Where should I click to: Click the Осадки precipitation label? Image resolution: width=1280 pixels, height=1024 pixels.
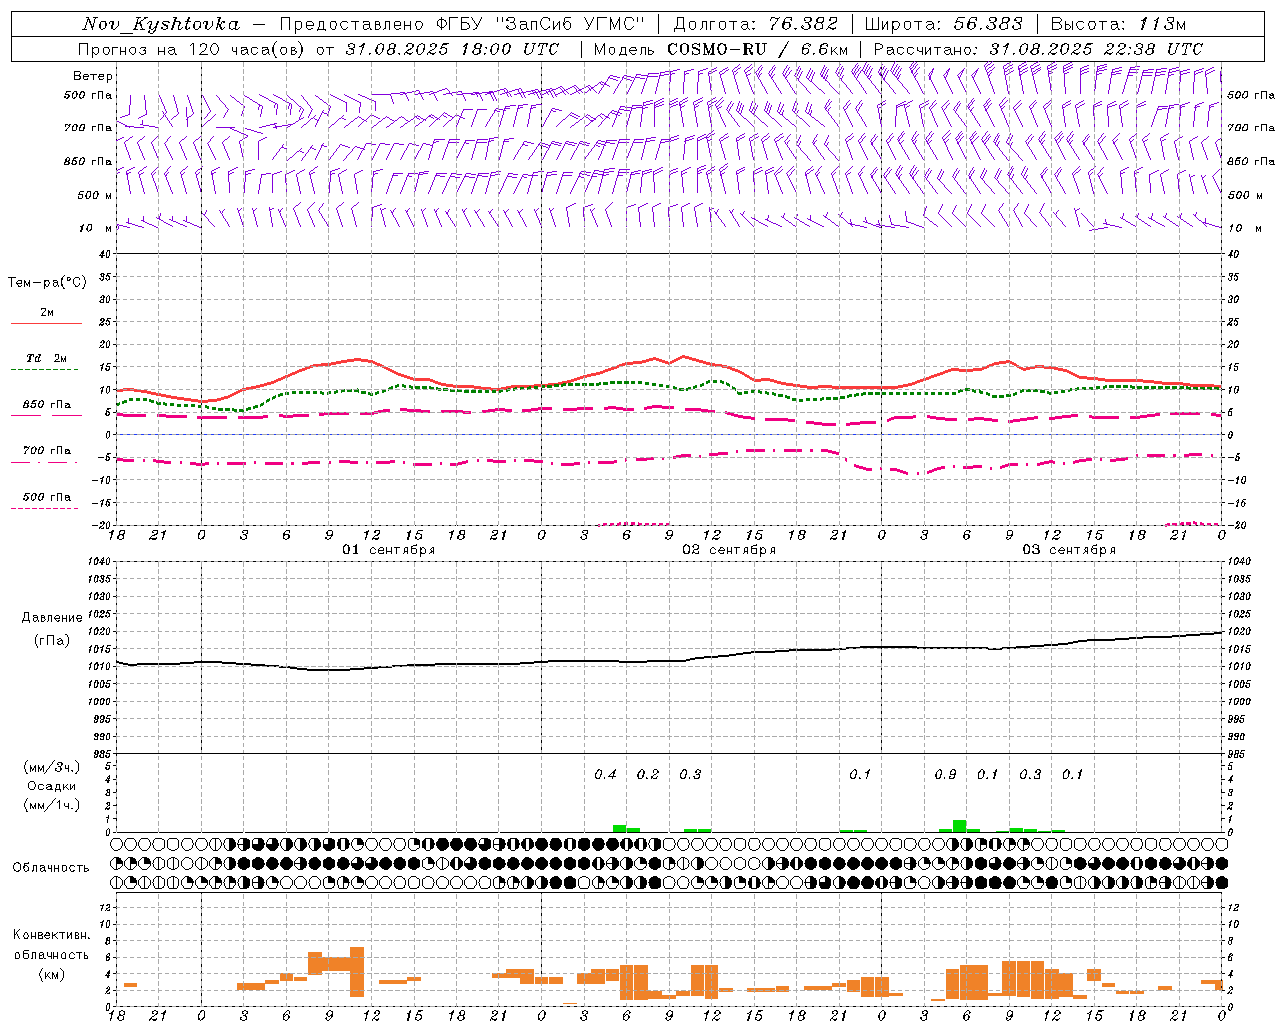click(51, 786)
